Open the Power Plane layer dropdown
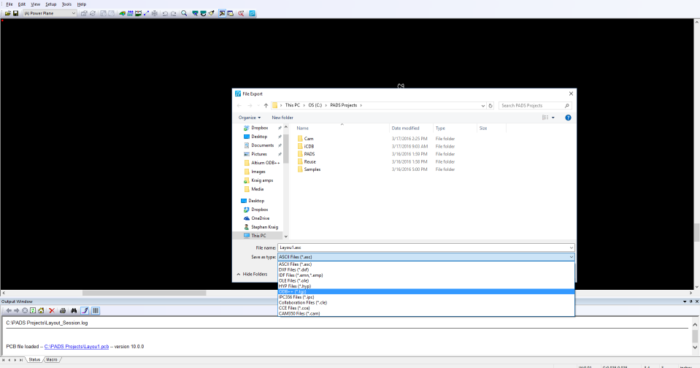Viewport: 700px width, 368px height. [x=50, y=13]
